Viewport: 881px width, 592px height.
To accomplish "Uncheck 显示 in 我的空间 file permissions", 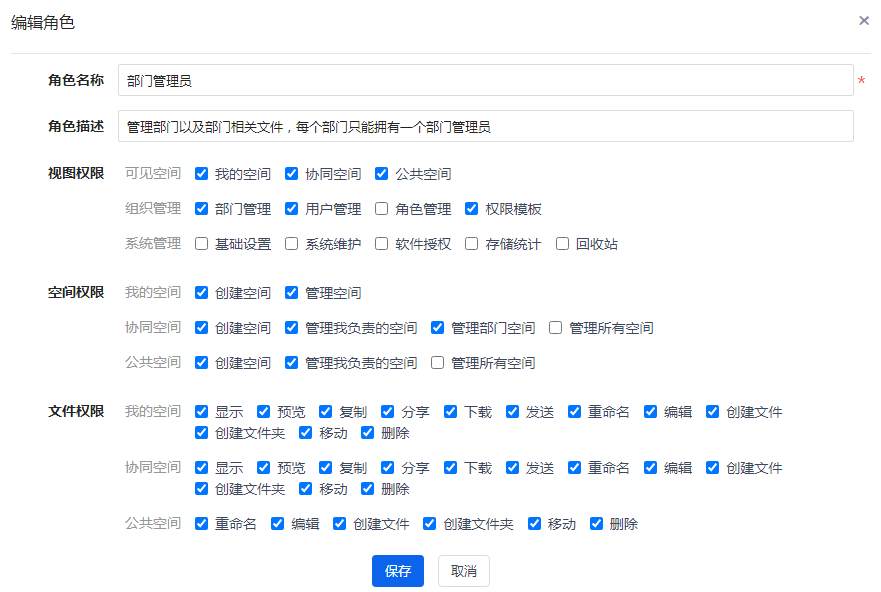I will 201,412.
